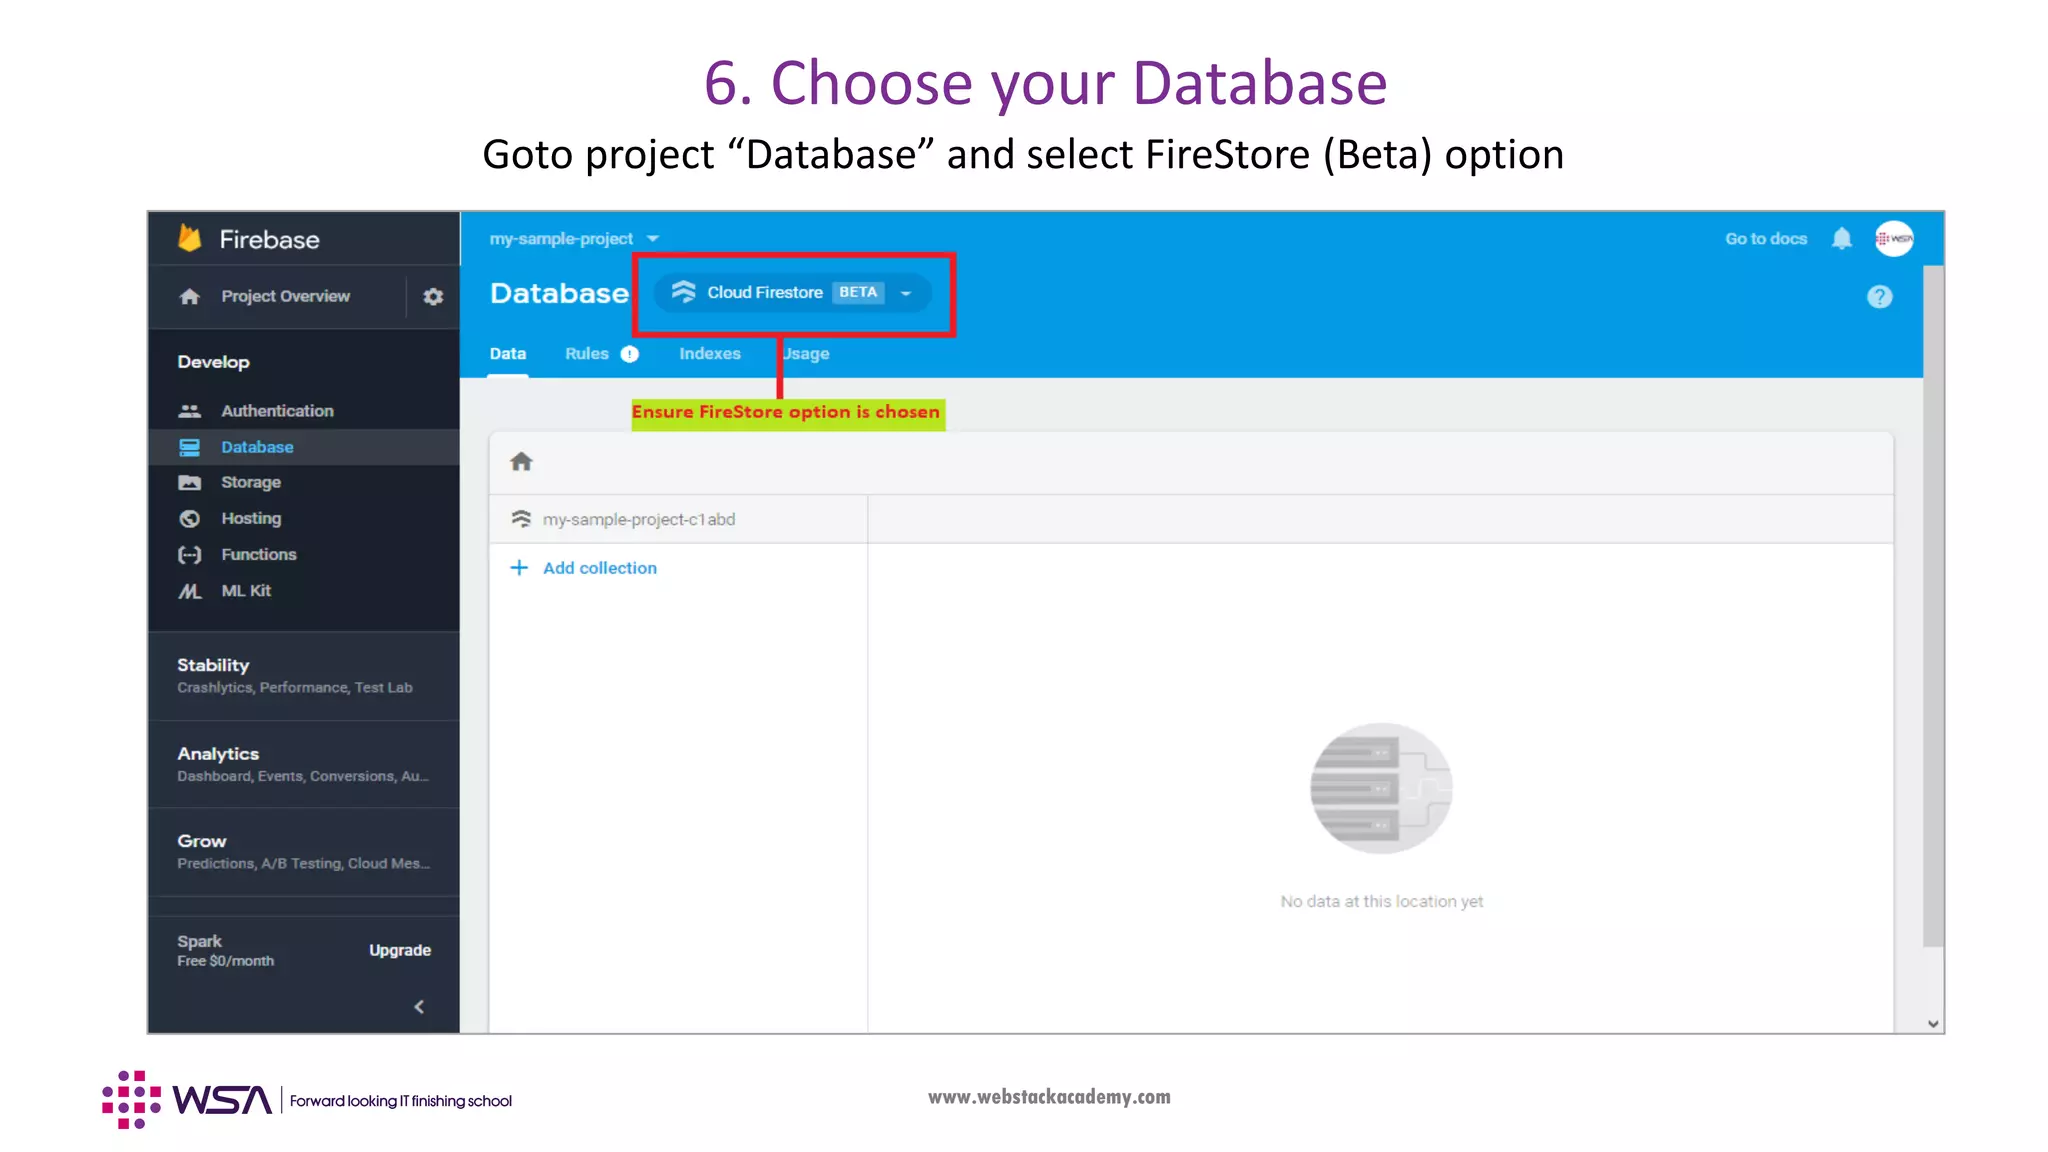Viewport: 2048px width, 1152px height.
Task: Click the Firebase flame logo
Action: coord(190,238)
